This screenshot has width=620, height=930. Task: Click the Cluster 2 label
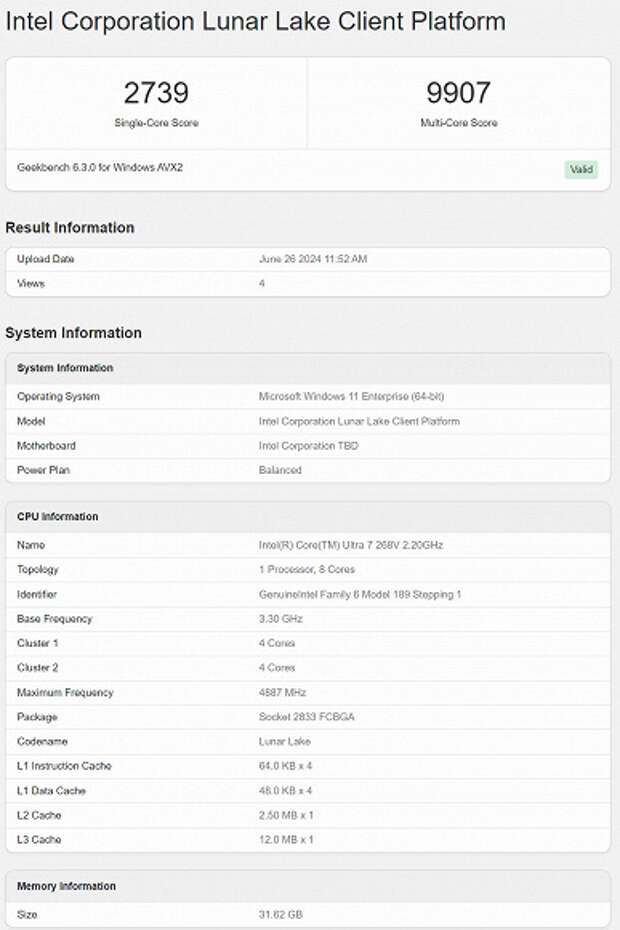click(37, 667)
